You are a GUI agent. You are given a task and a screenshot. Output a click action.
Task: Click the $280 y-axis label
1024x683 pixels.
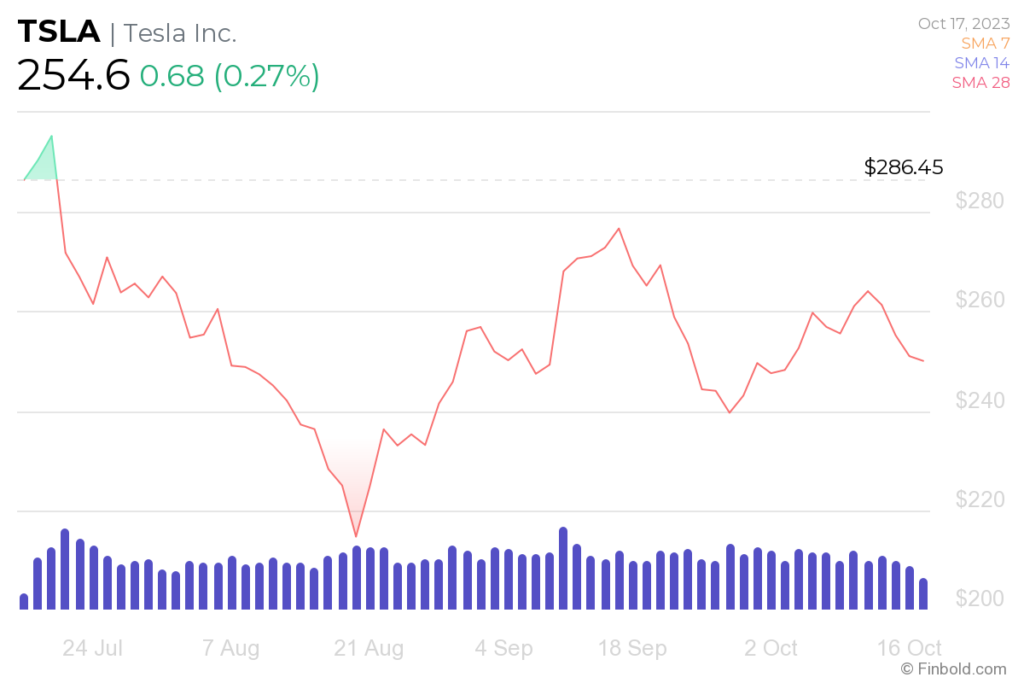979,200
